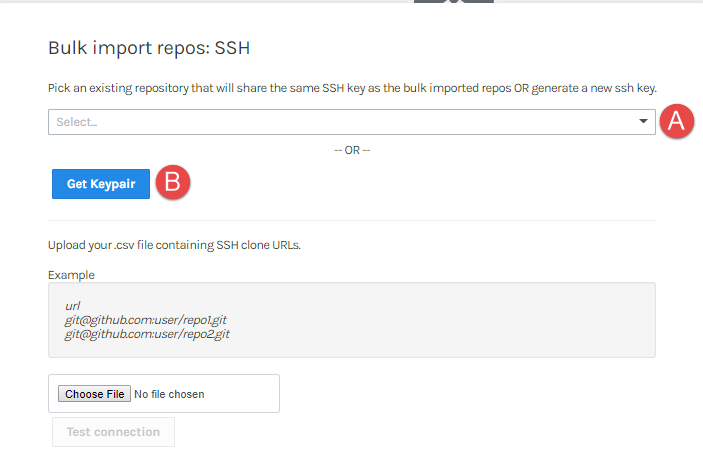Screen dimensions: 703x476
Task: Open the existing repository Select dropdown
Action: click(352, 122)
